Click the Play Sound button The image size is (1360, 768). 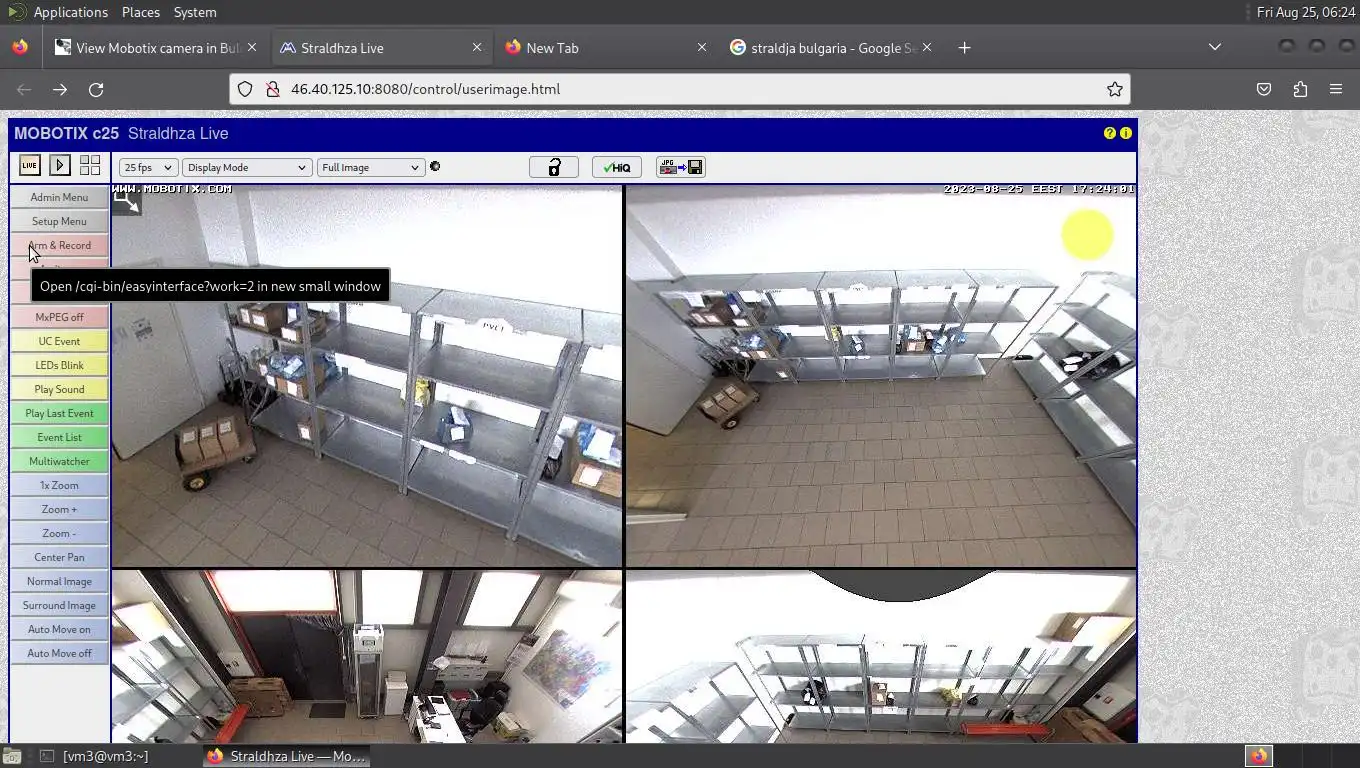pos(59,389)
